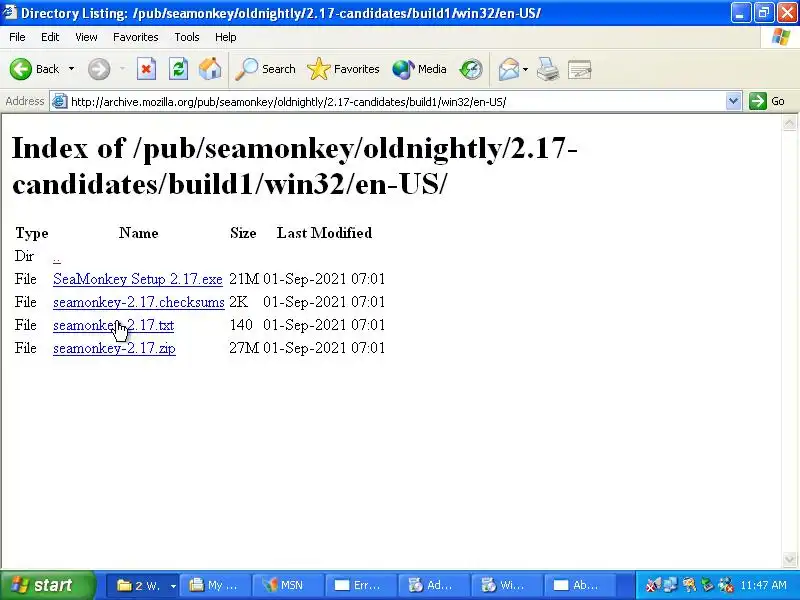
Task: Open the Edit menu
Action: tap(50, 37)
